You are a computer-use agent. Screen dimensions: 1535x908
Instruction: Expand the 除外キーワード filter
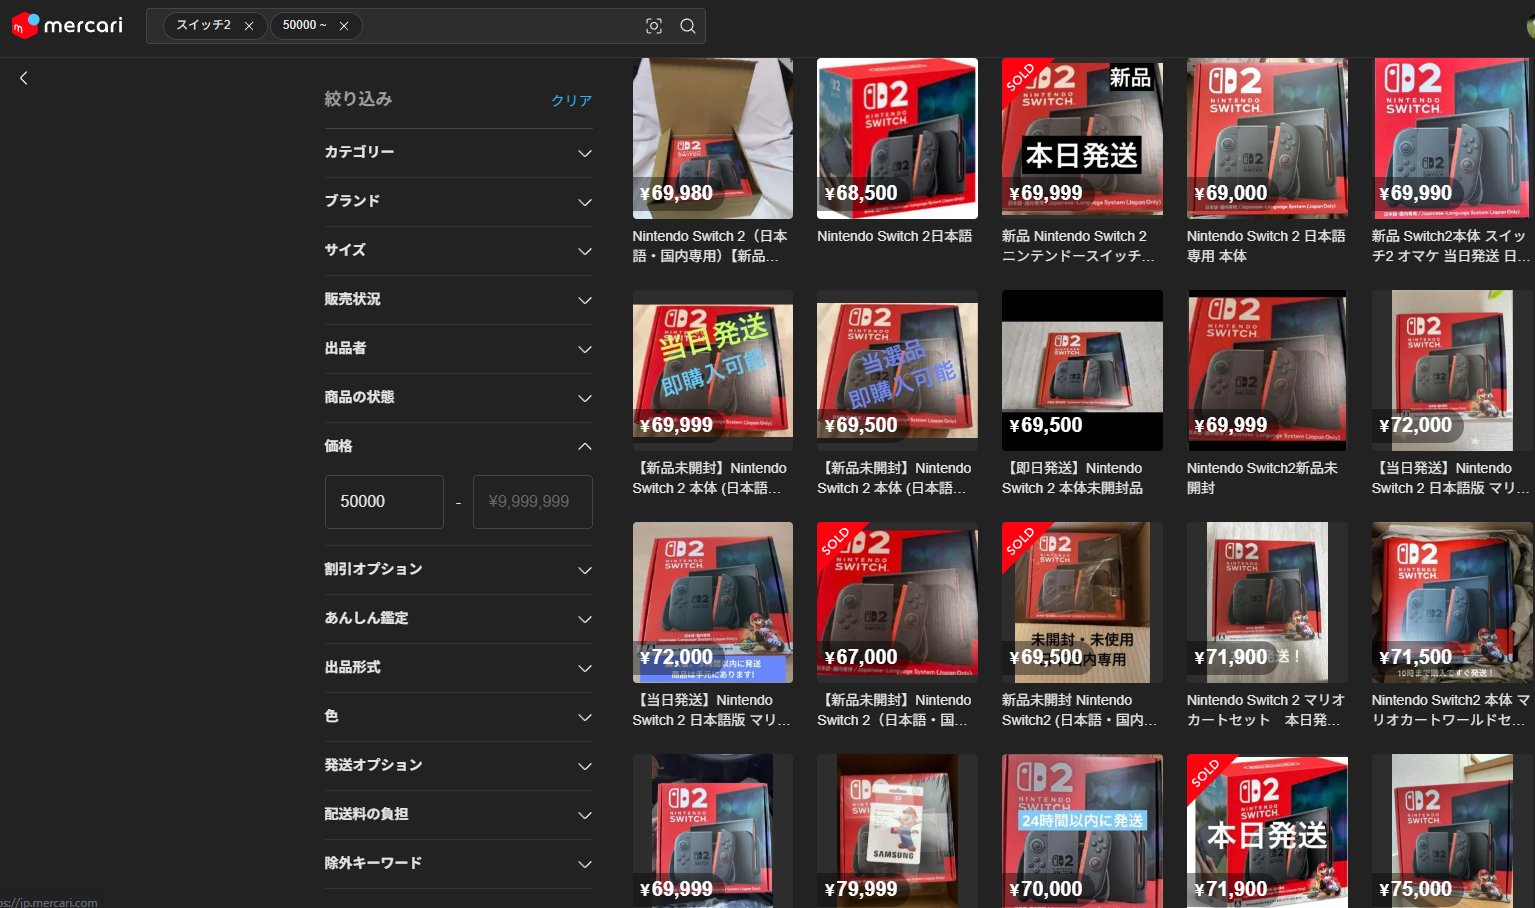click(458, 864)
